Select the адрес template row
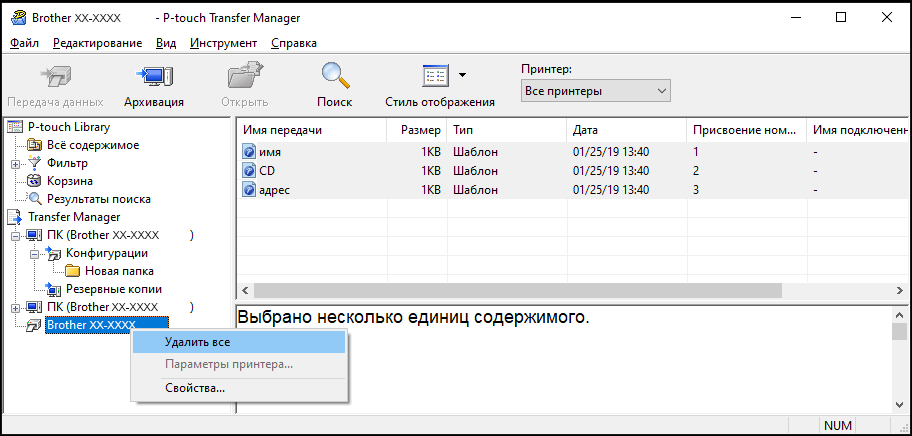Screen dimensions: 912x436 point(574,190)
